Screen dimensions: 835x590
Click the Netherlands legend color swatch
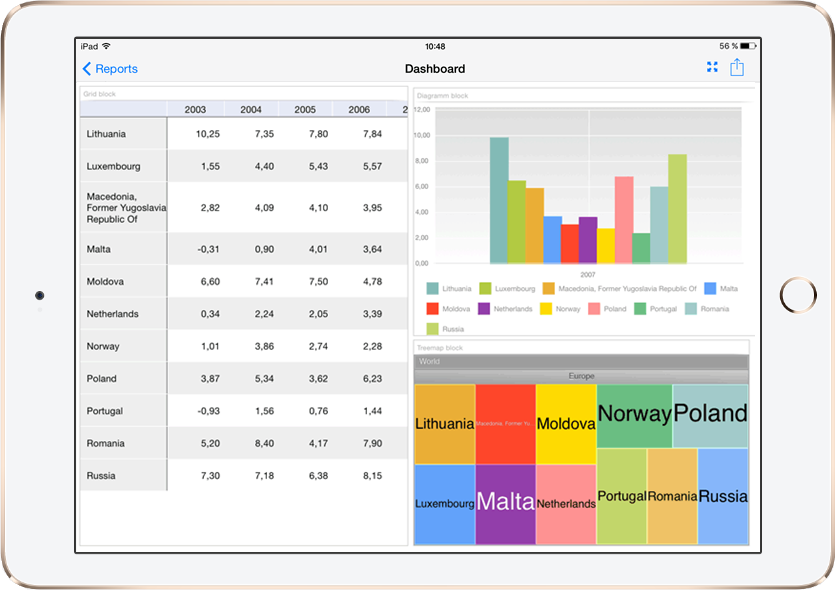(484, 309)
